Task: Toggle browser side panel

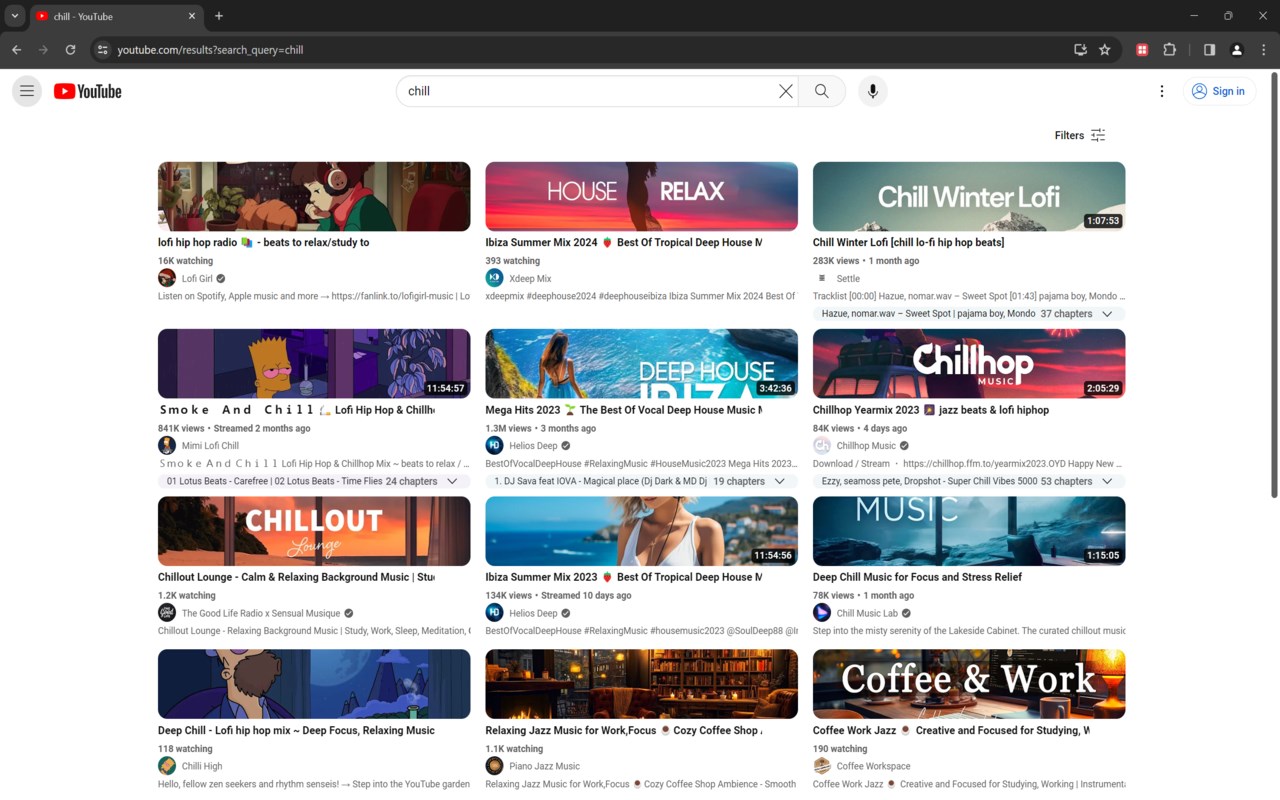Action: click(x=1209, y=50)
